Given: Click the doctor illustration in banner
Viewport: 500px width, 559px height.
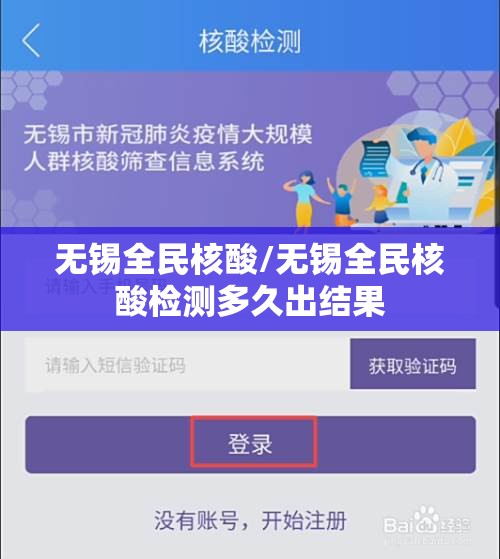Looking at the screenshot, I should [x=422, y=168].
